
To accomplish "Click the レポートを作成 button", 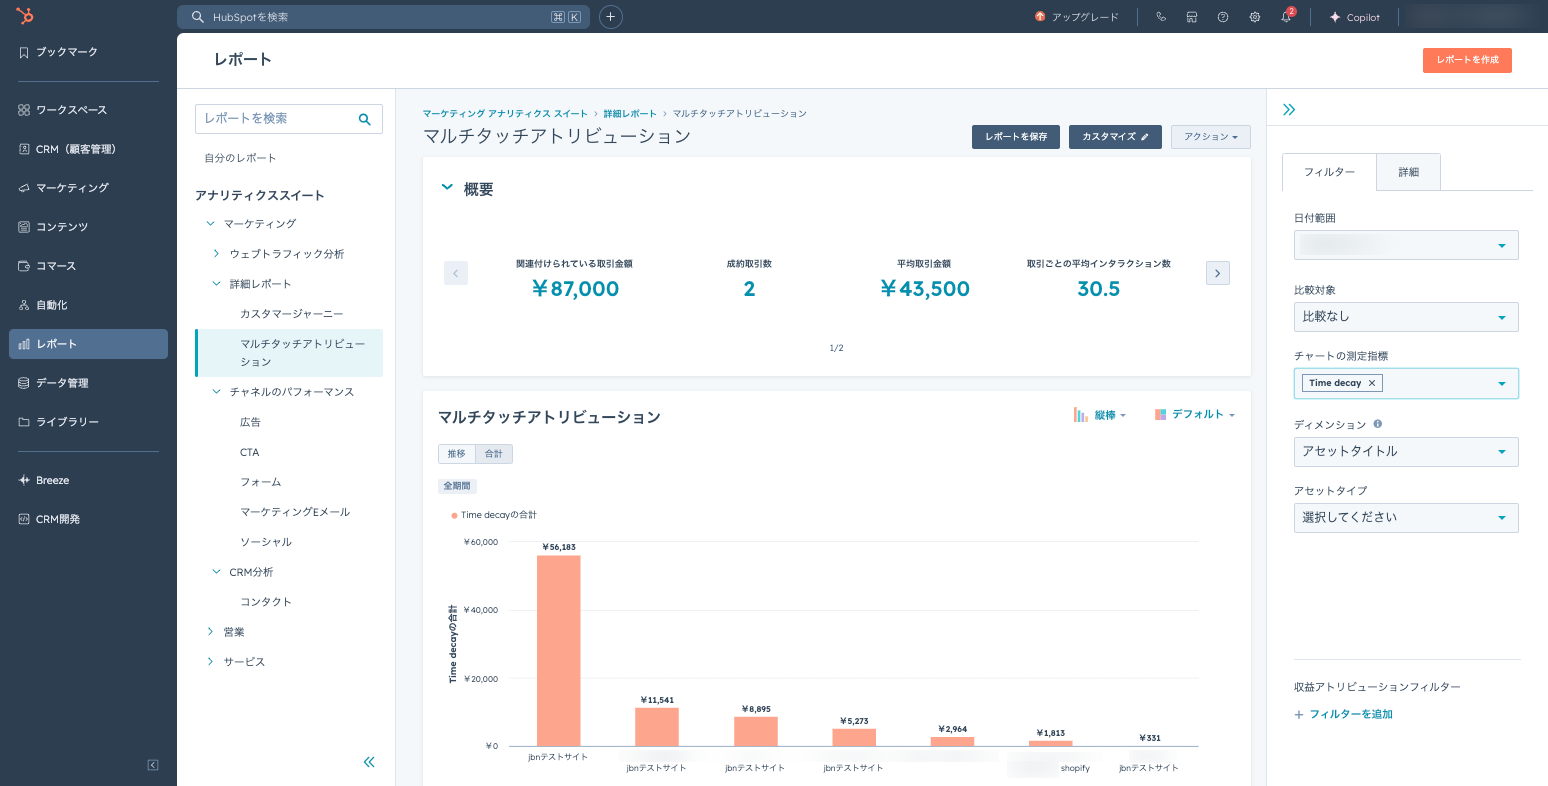I will [1467, 60].
